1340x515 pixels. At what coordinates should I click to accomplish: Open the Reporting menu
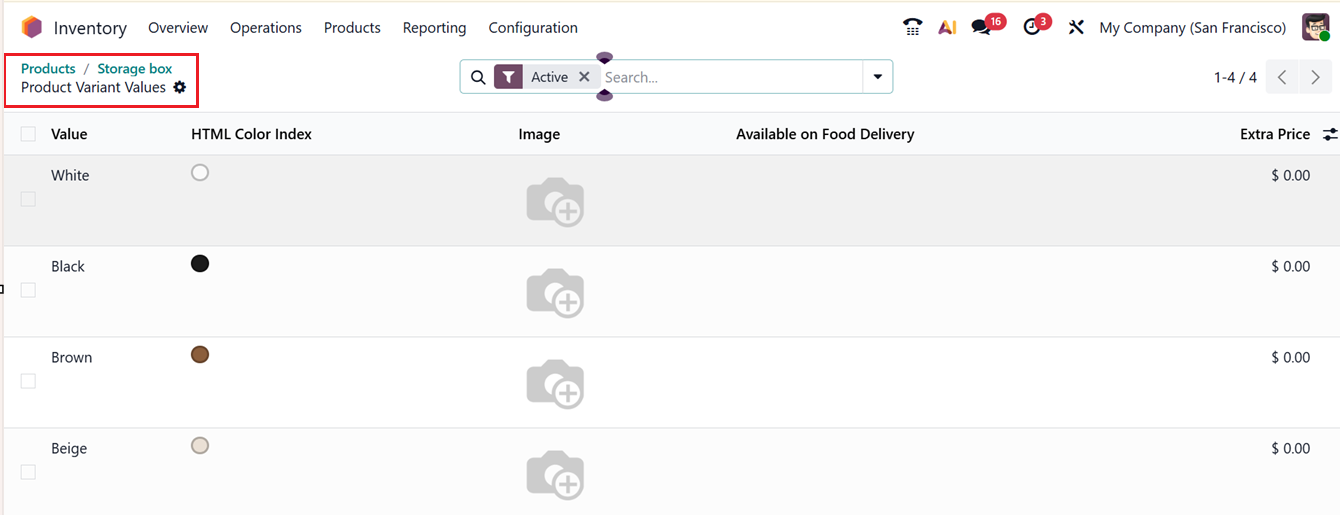click(434, 28)
